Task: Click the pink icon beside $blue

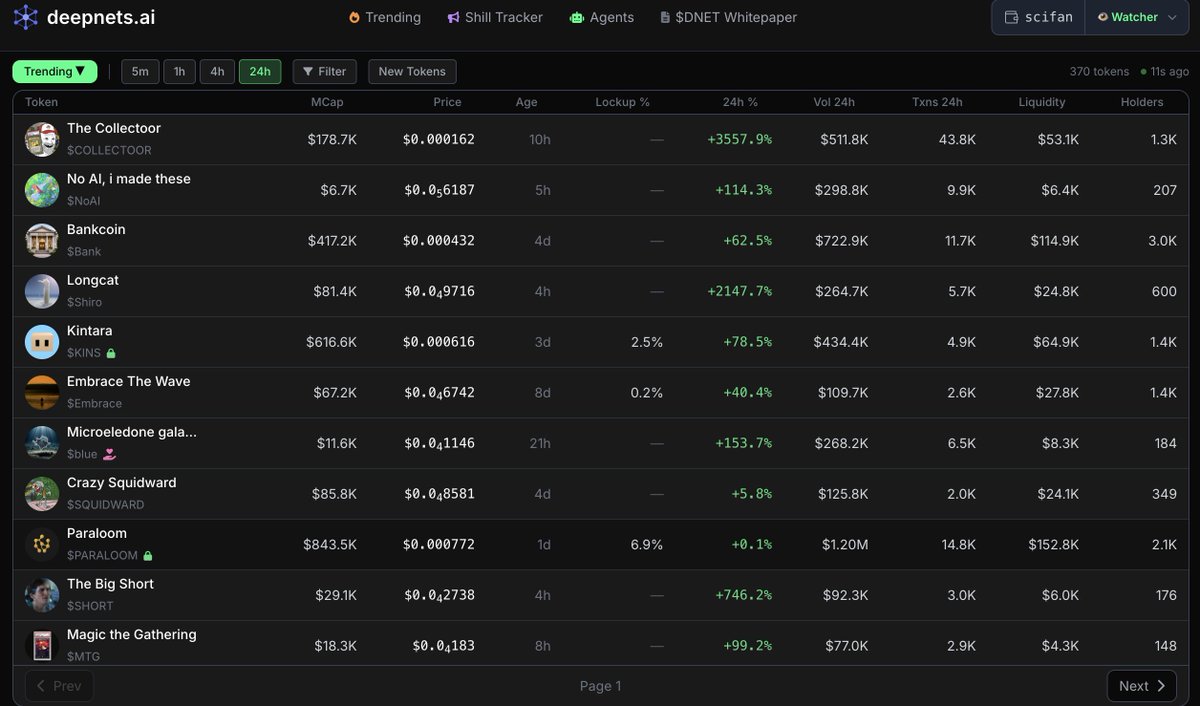Action: coord(110,454)
